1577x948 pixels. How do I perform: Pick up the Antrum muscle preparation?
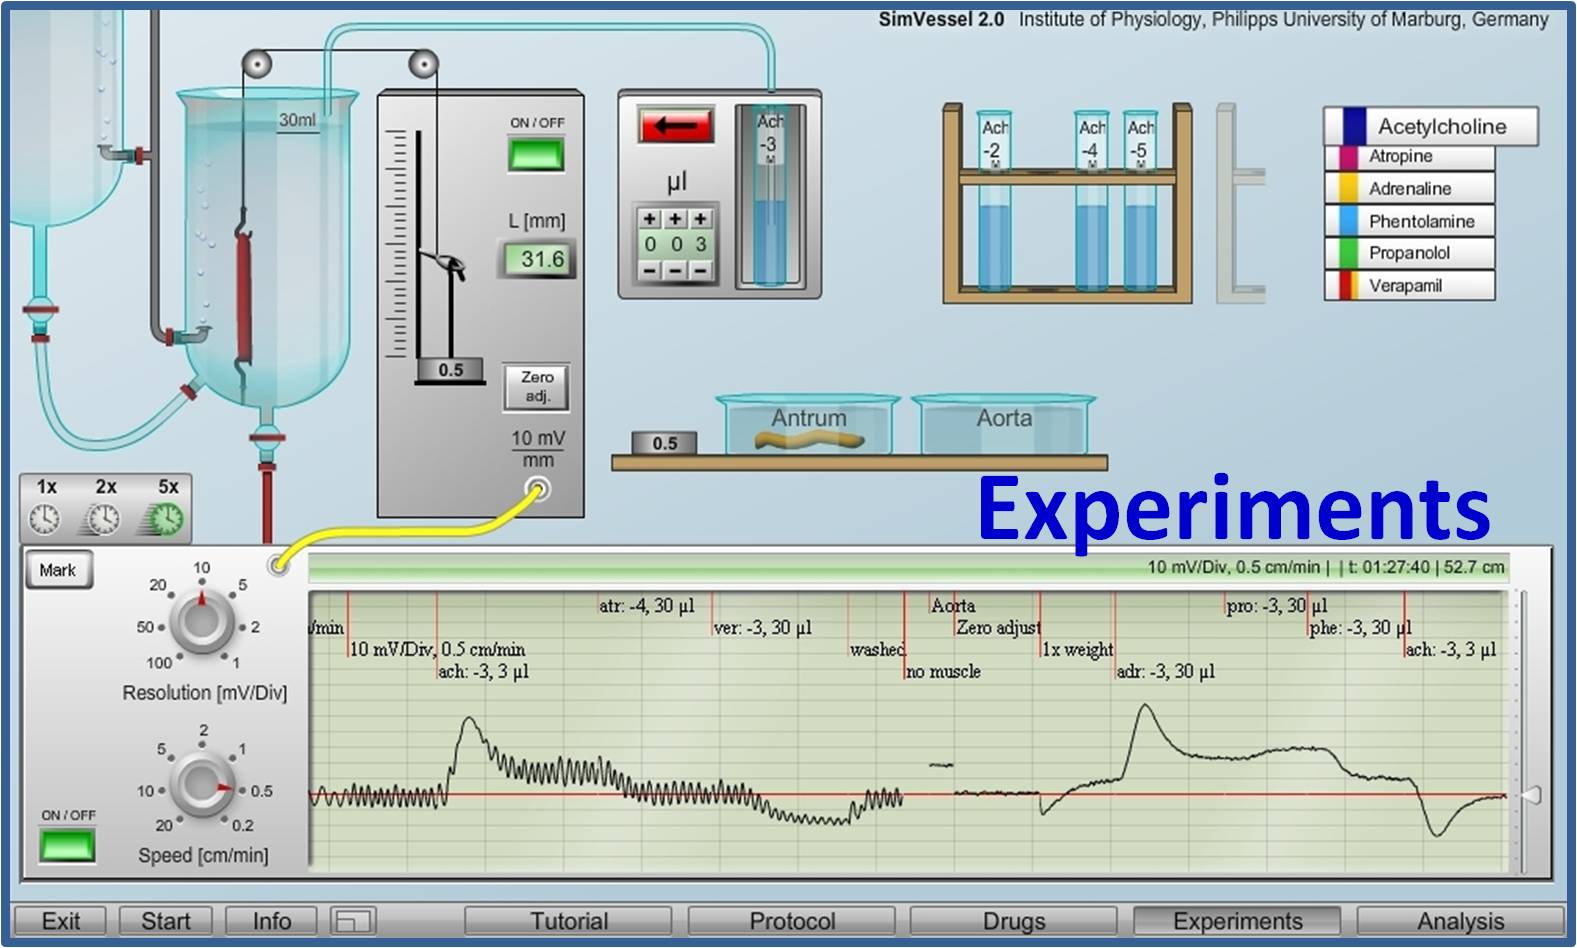click(808, 439)
